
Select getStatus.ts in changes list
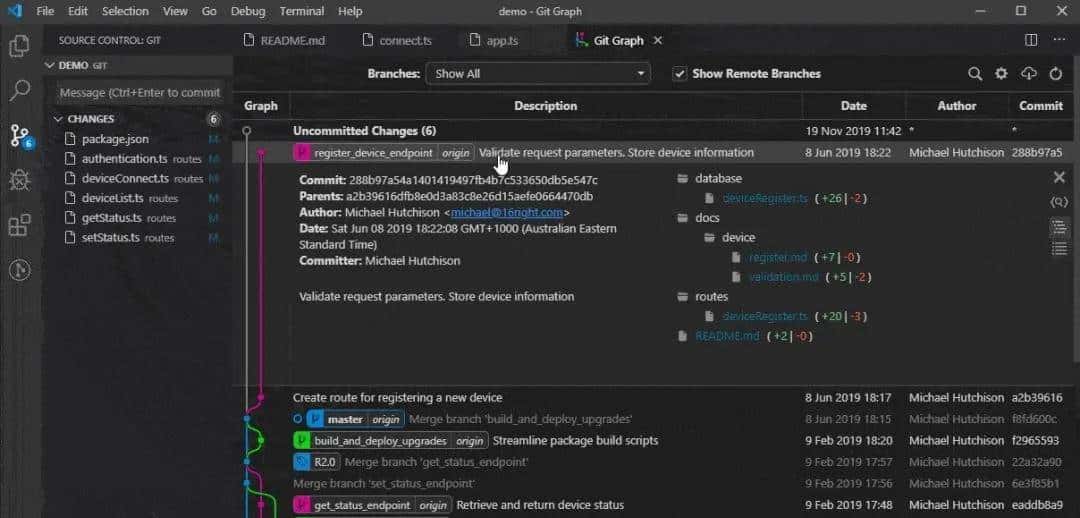coord(112,218)
